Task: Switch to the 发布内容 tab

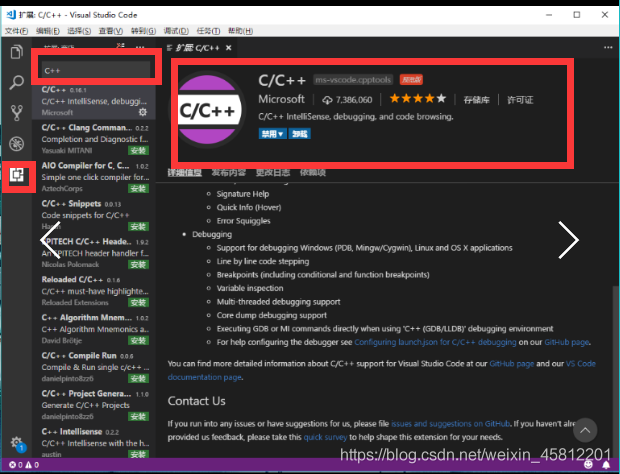Action: (x=229, y=172)
